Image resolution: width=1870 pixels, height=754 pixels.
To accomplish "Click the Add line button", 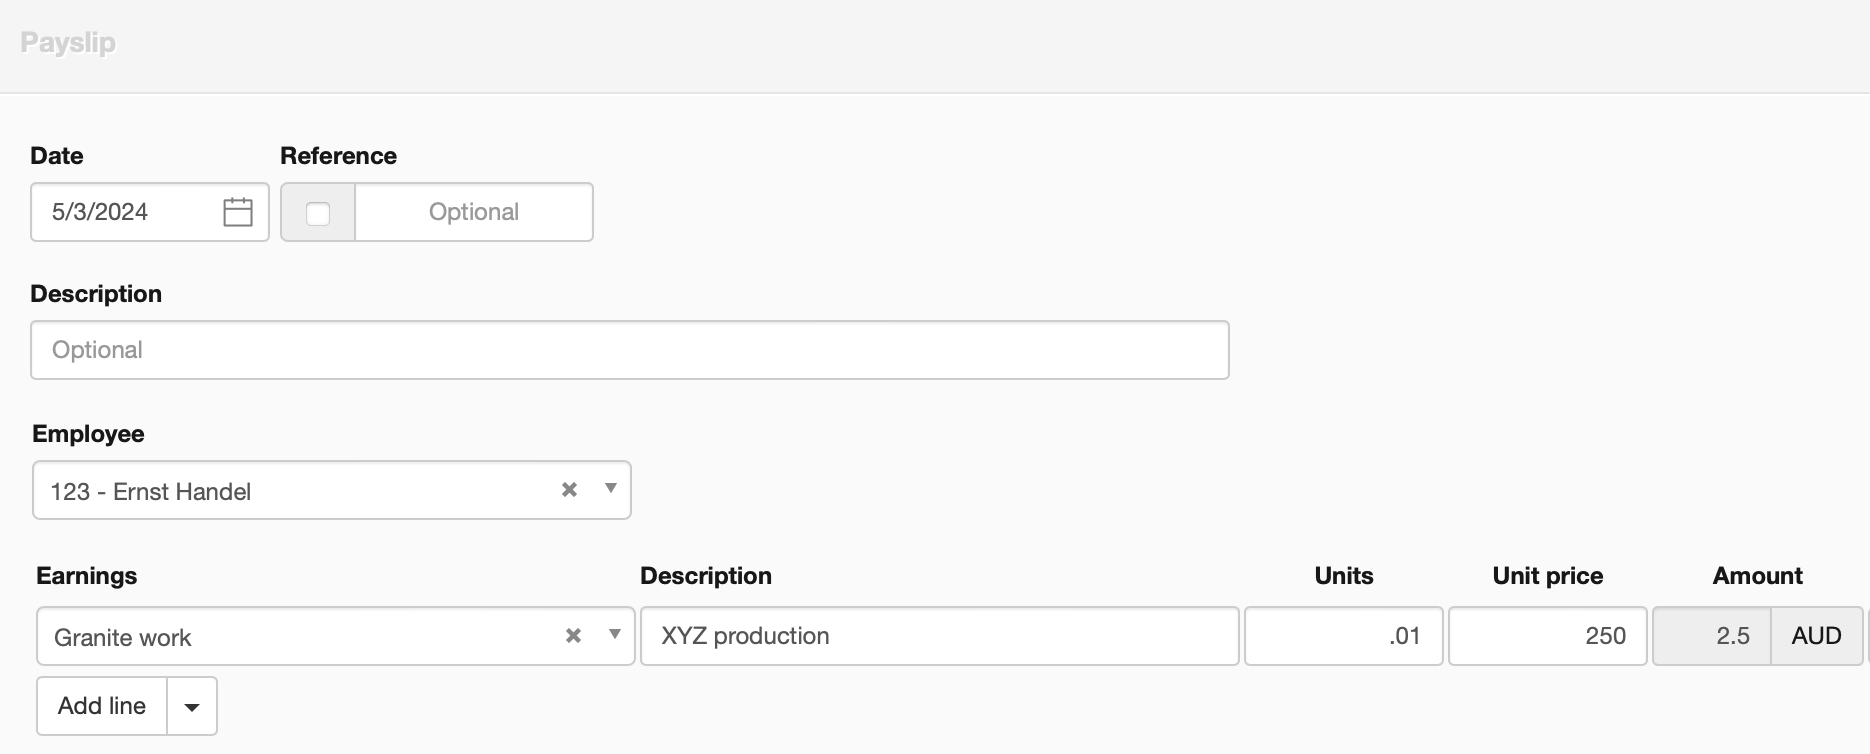I will (102, 706).
